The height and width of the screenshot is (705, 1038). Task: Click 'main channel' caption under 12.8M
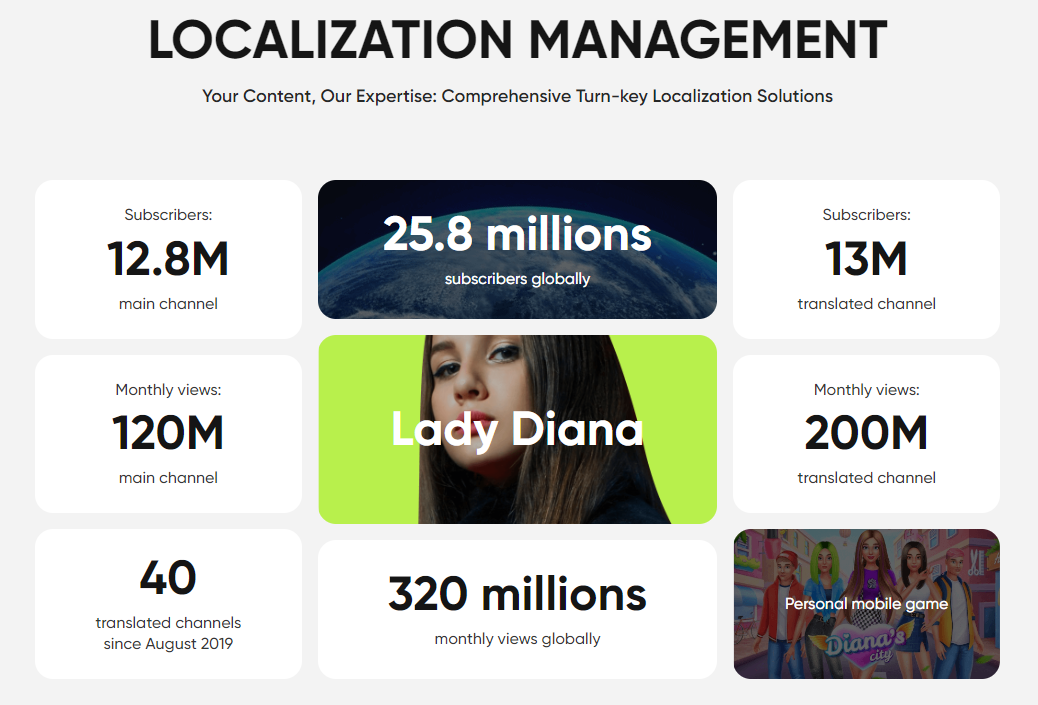[168, 304]
